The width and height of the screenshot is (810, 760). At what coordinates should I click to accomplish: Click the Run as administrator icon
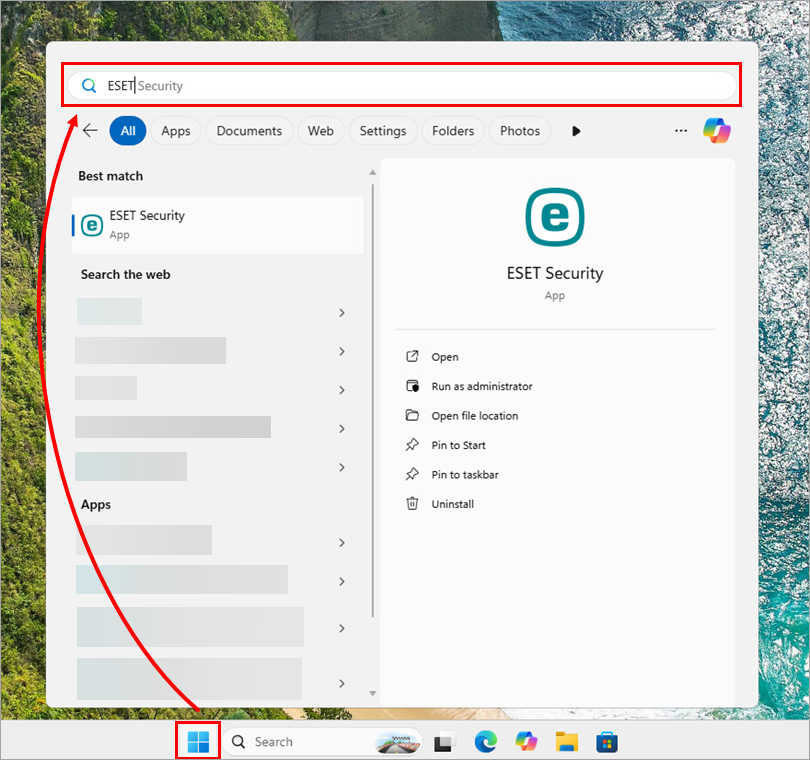click(x=412, y=386)
